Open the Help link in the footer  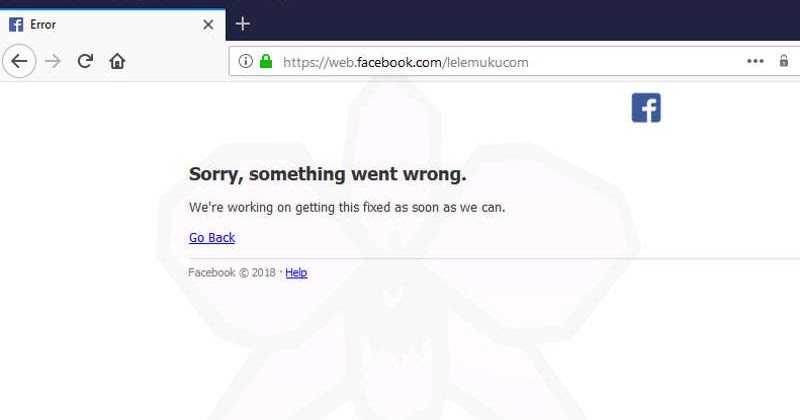296,273
